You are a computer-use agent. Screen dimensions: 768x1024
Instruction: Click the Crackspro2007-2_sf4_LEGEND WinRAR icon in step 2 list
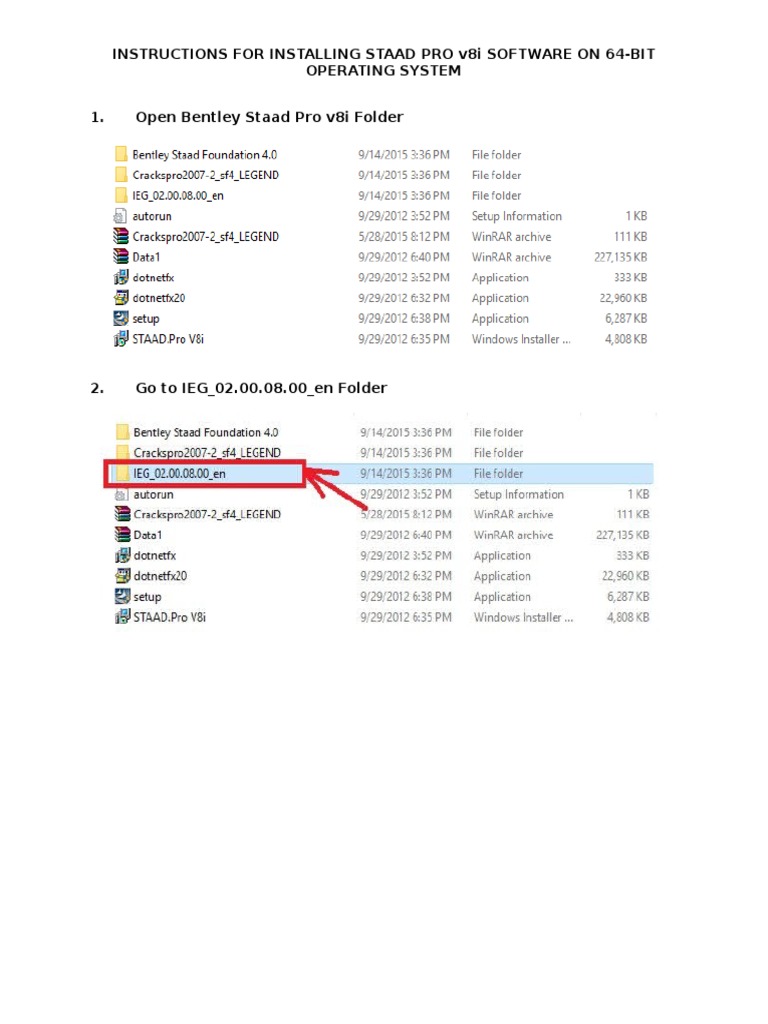click(x=122, y=514)
